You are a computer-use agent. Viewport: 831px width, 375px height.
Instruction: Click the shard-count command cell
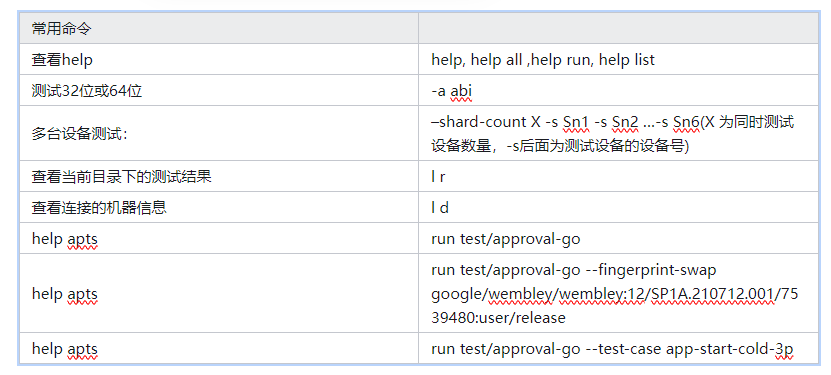pos(618,133)
